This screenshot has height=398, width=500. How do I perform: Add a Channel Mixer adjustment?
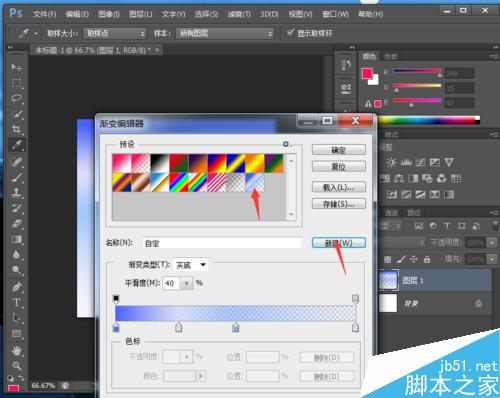point(441,178)
